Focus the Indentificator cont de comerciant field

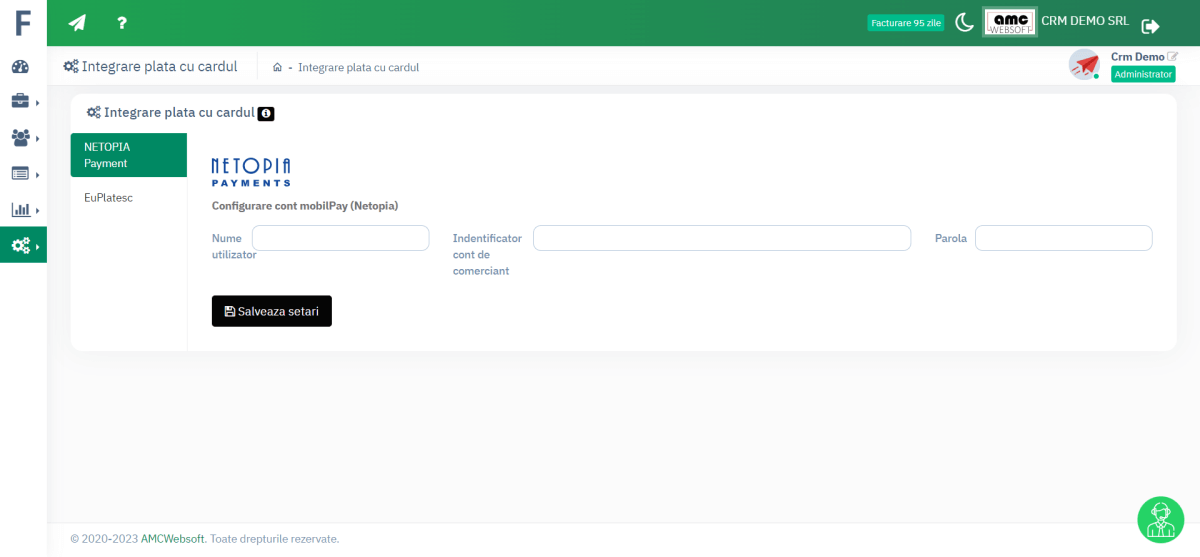point(721,238)
